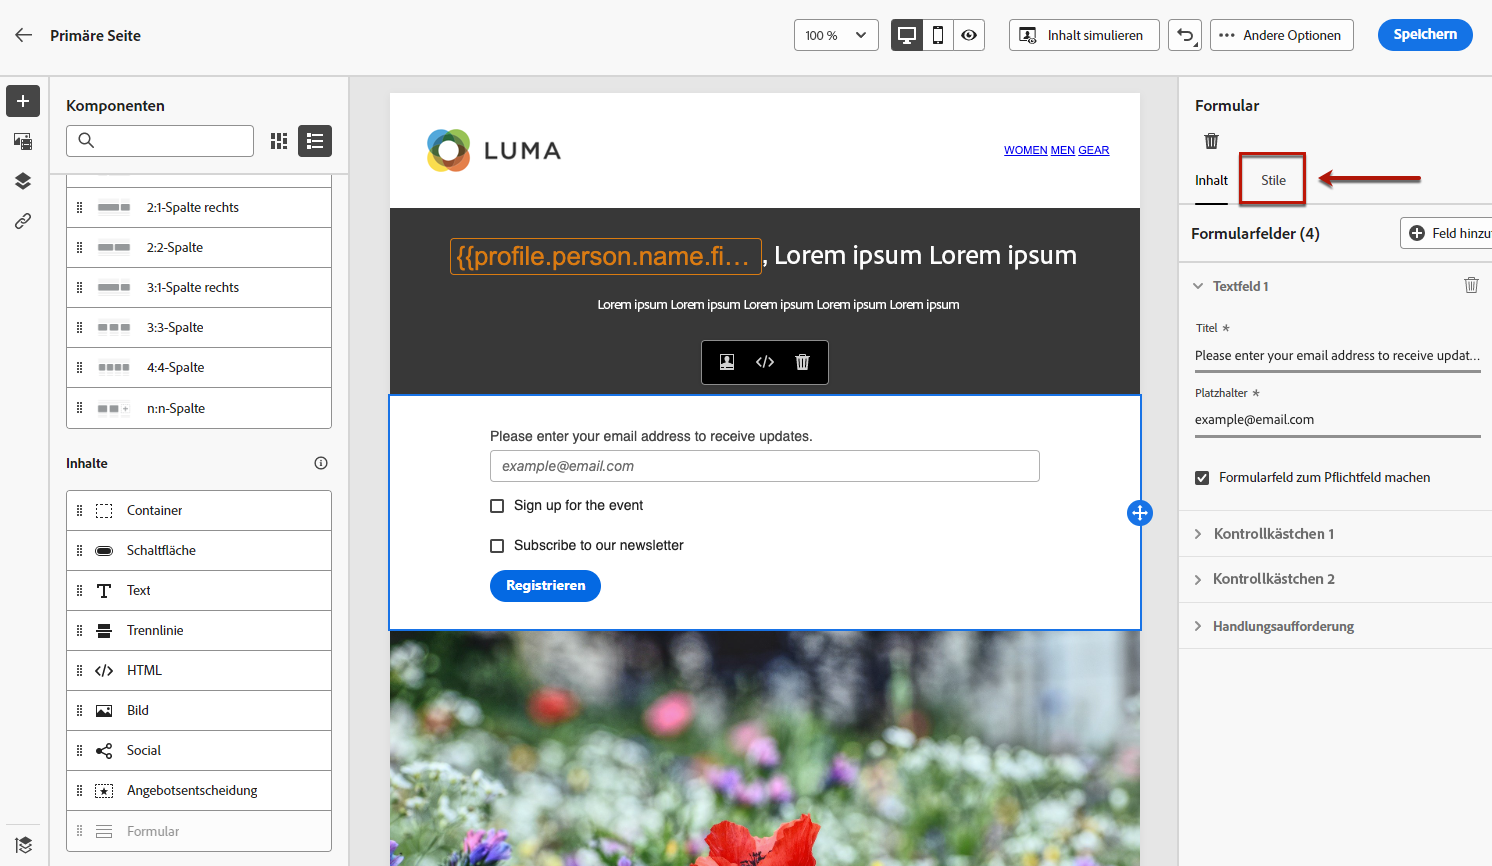Click trash icon in the floating toolbar
This screenshot has width=1492, height=866.
click(x=802, y=362)
